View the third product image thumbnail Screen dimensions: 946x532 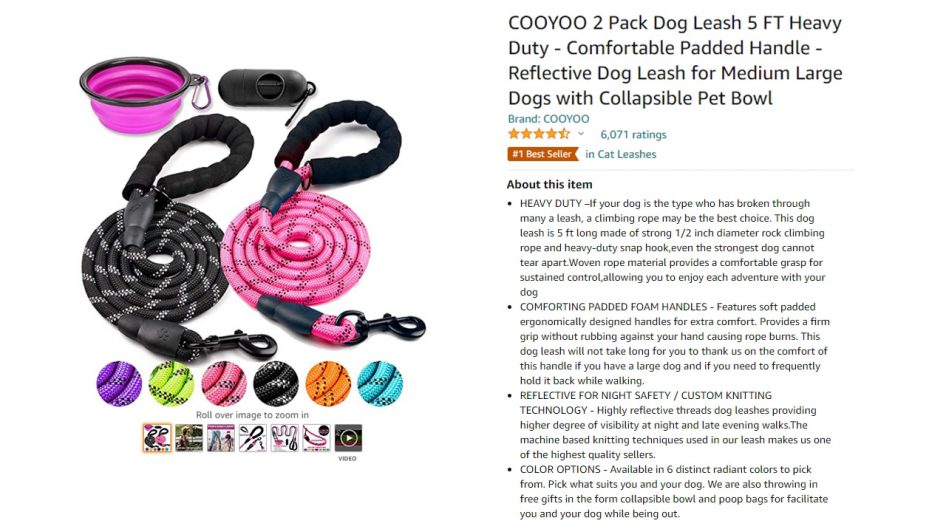tap(221, 438)
